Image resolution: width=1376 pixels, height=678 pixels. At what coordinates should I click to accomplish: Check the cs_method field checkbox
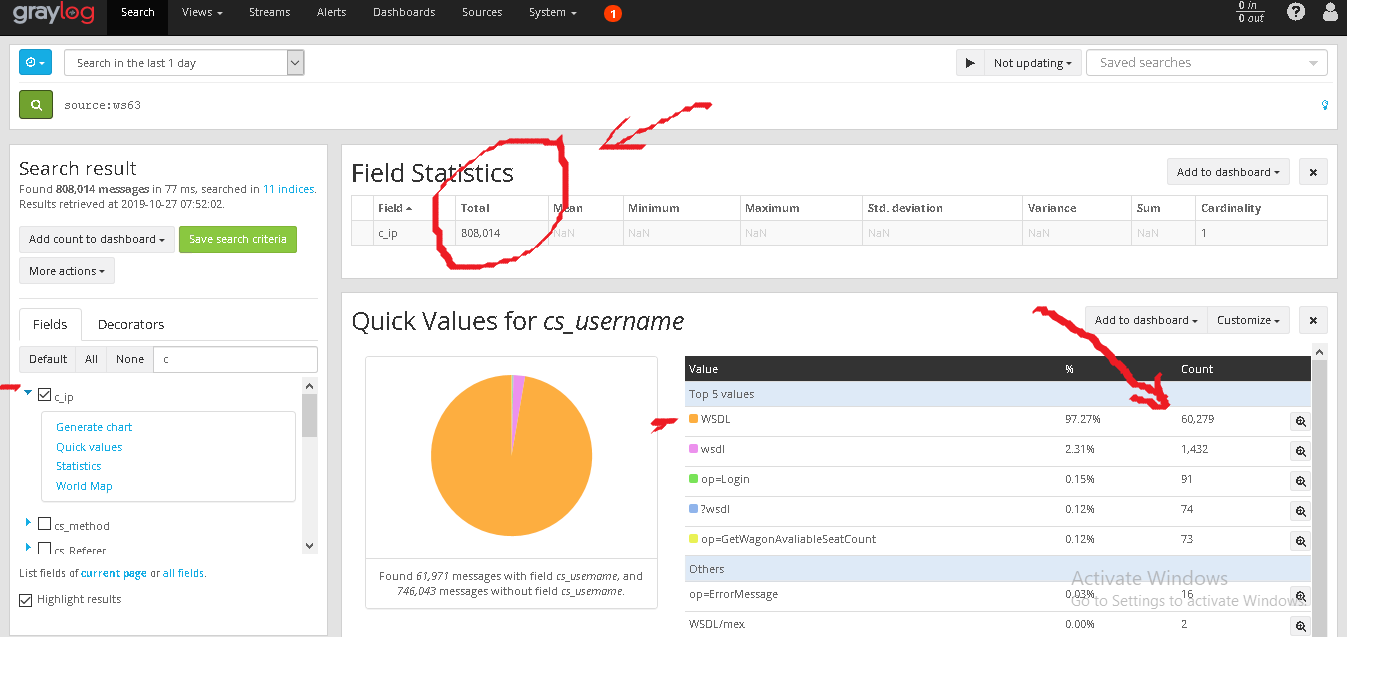[x=44, y=524]
